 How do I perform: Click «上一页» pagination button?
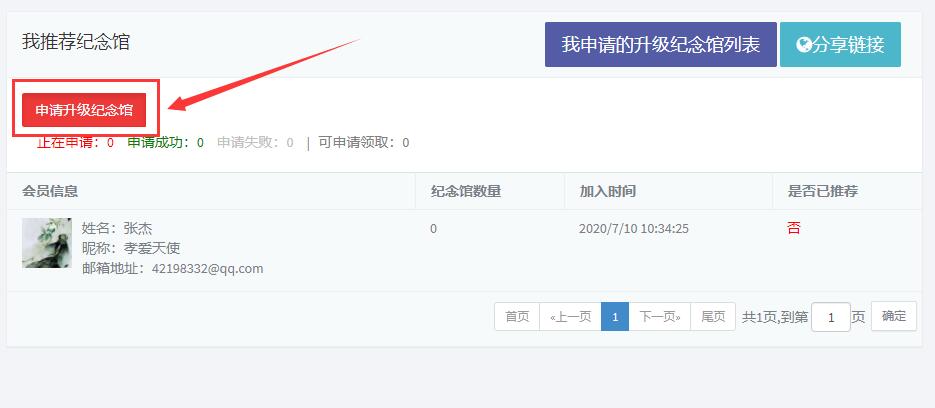[571, 317]
